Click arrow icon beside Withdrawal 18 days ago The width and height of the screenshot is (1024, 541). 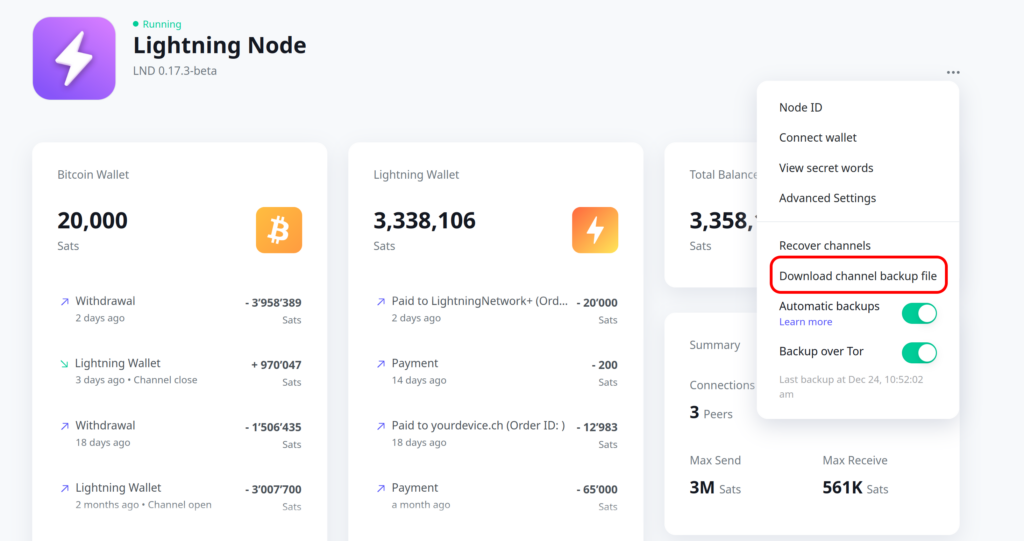(x=65, y=426)
